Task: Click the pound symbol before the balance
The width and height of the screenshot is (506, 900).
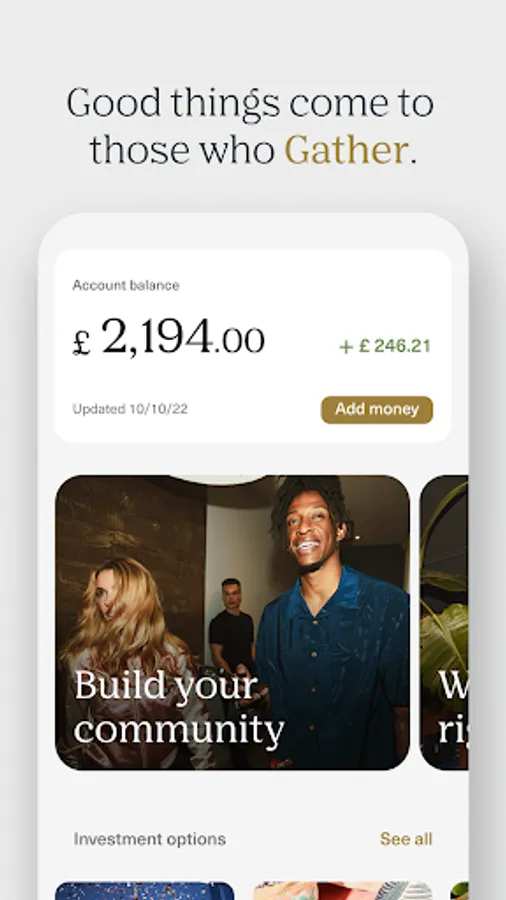Action: (81, 343)
